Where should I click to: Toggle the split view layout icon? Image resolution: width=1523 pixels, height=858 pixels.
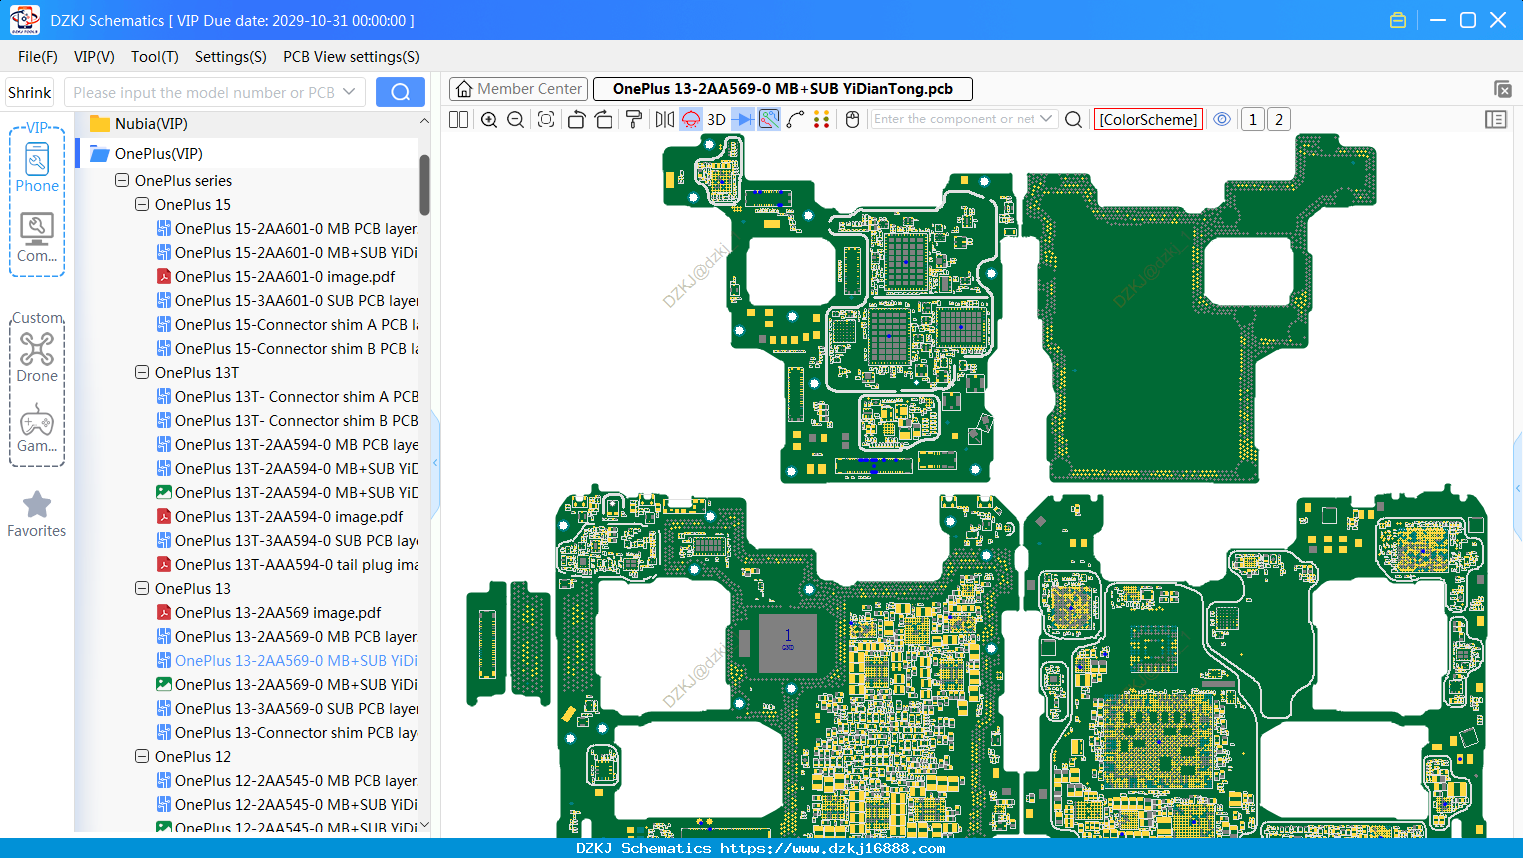tap(458, 119)
